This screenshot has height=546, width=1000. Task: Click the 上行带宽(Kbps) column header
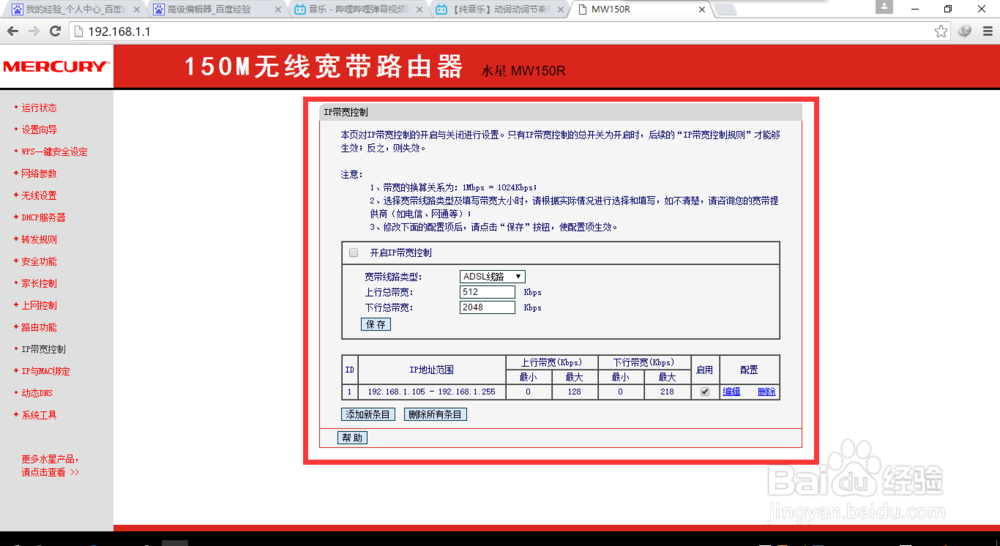(x=551, y=362)
